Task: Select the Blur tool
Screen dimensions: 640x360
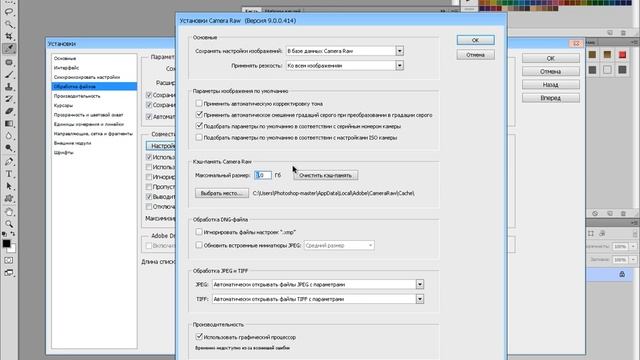Action: [x=9, y=136]
